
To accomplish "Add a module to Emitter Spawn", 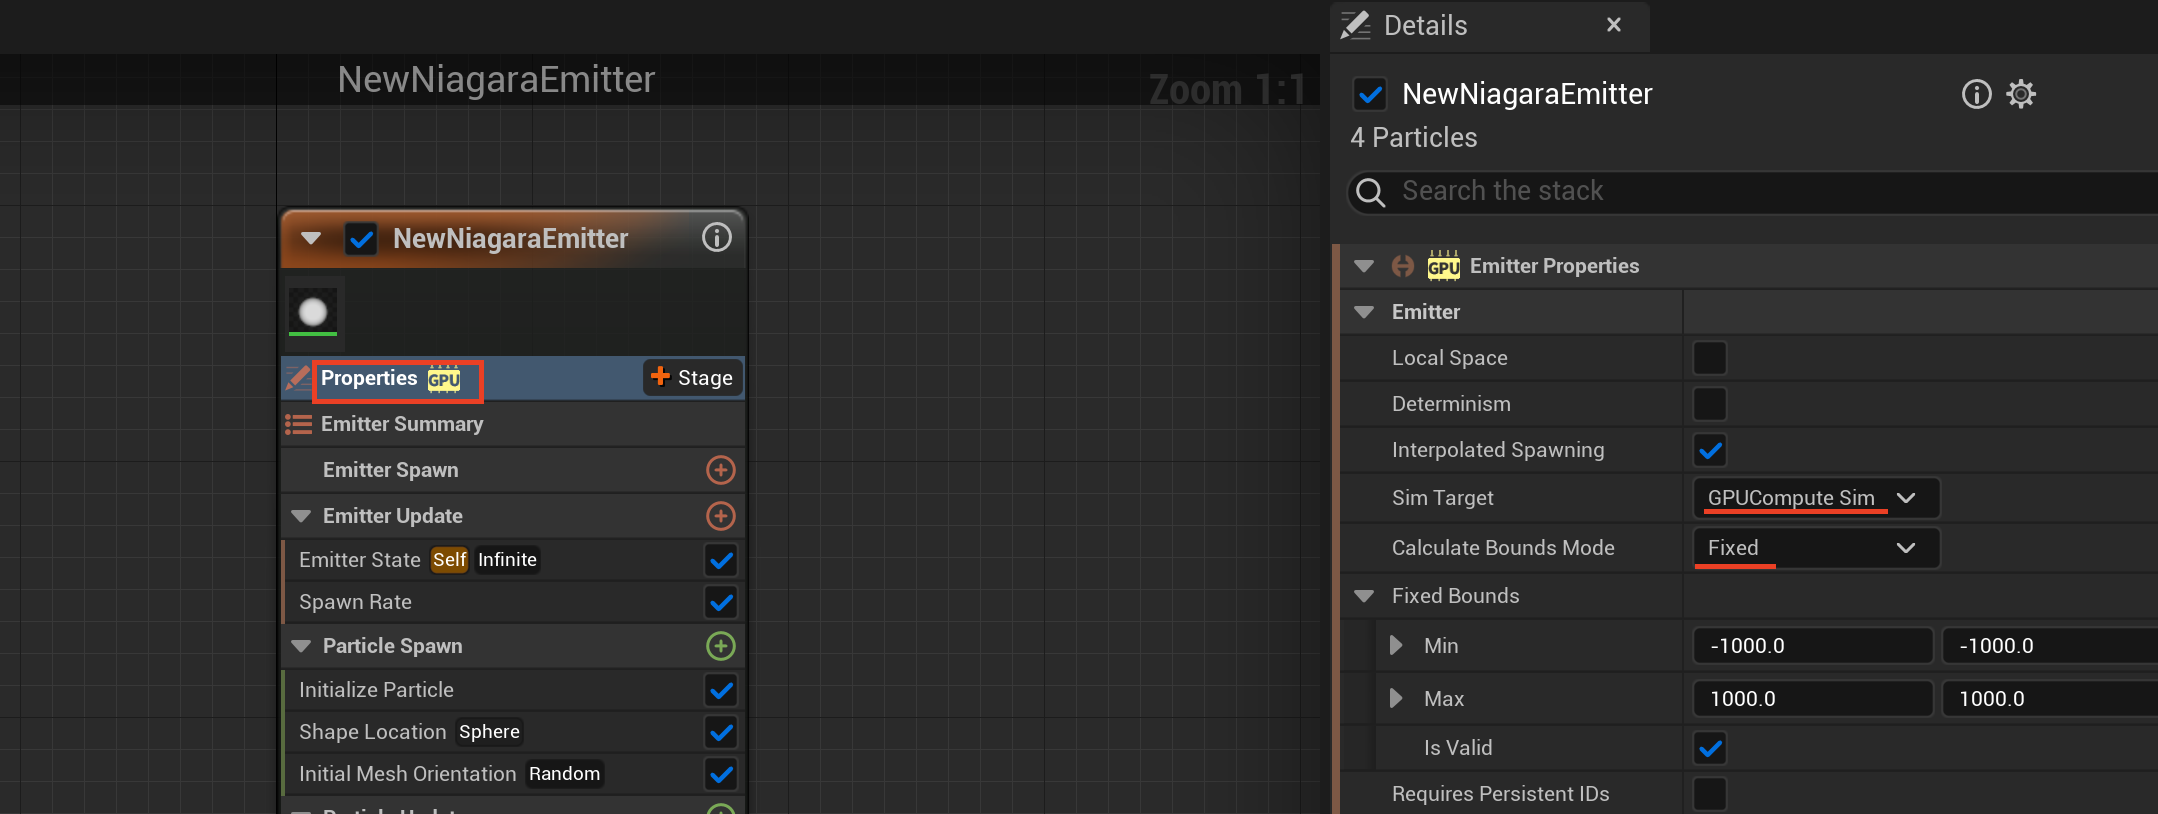I will point(721,470).
